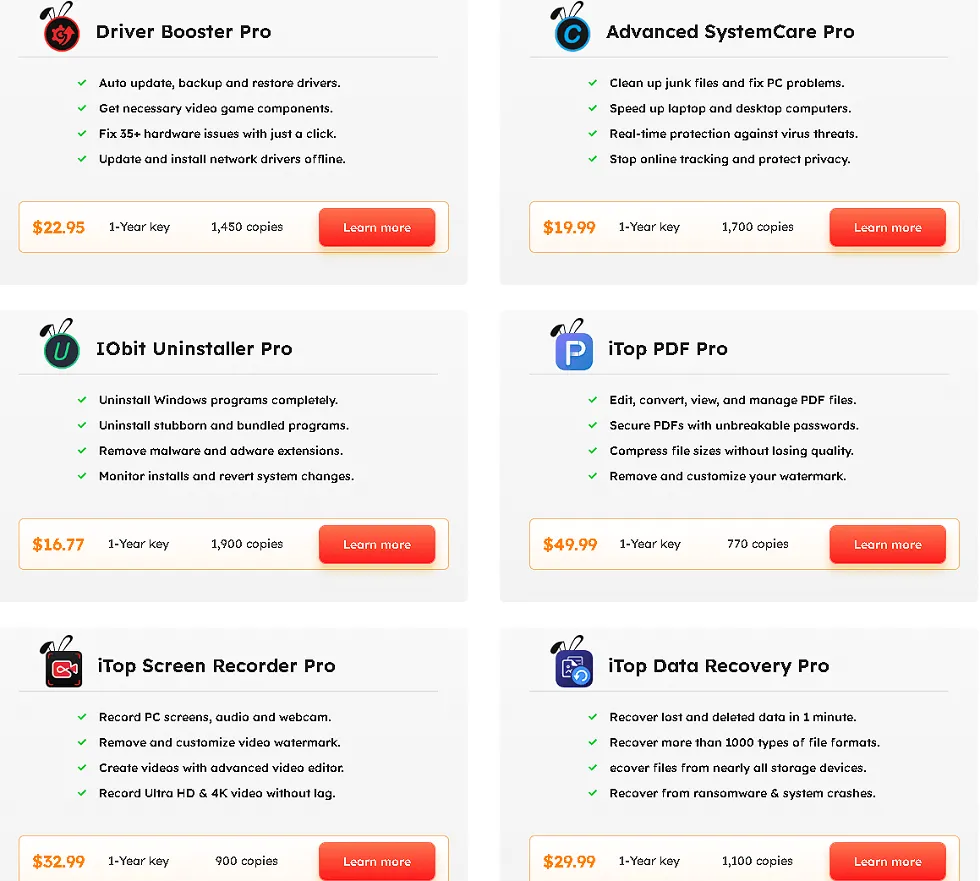Select the Driver Booster Pro title
This screenshot has width=980, height=881.
183,32
